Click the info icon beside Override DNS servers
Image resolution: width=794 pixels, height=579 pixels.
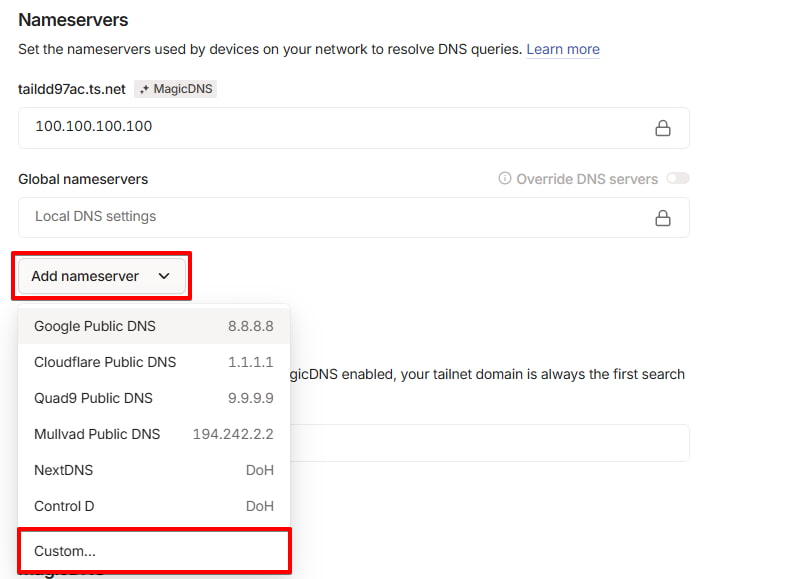[x=505, y=179]
